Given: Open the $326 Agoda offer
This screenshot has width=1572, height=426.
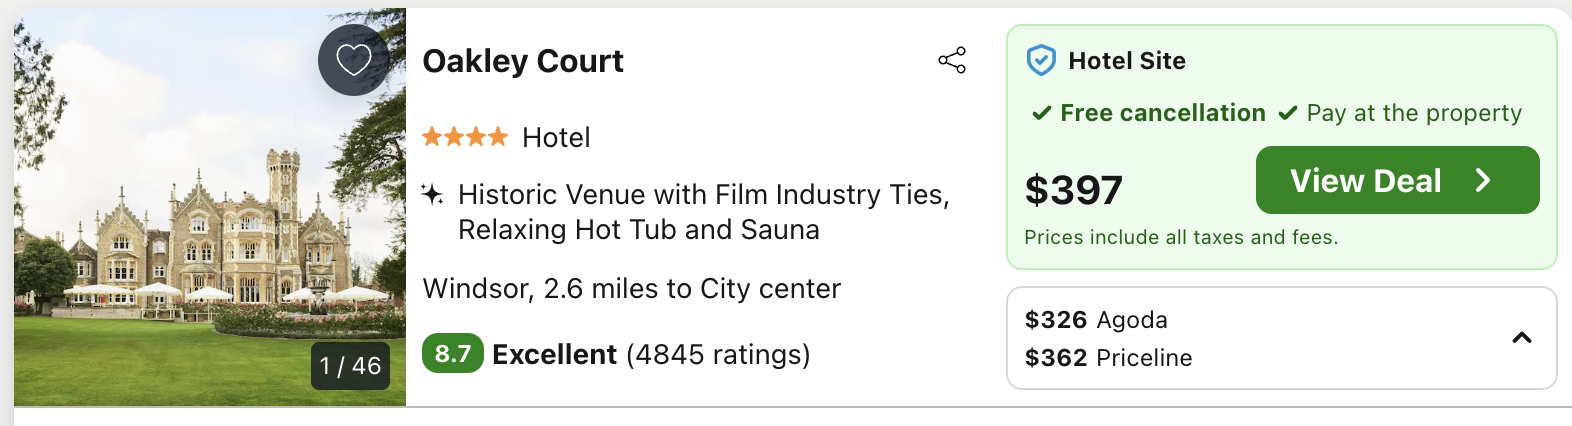Looking at the screenshot, I should coord(1096,320).
